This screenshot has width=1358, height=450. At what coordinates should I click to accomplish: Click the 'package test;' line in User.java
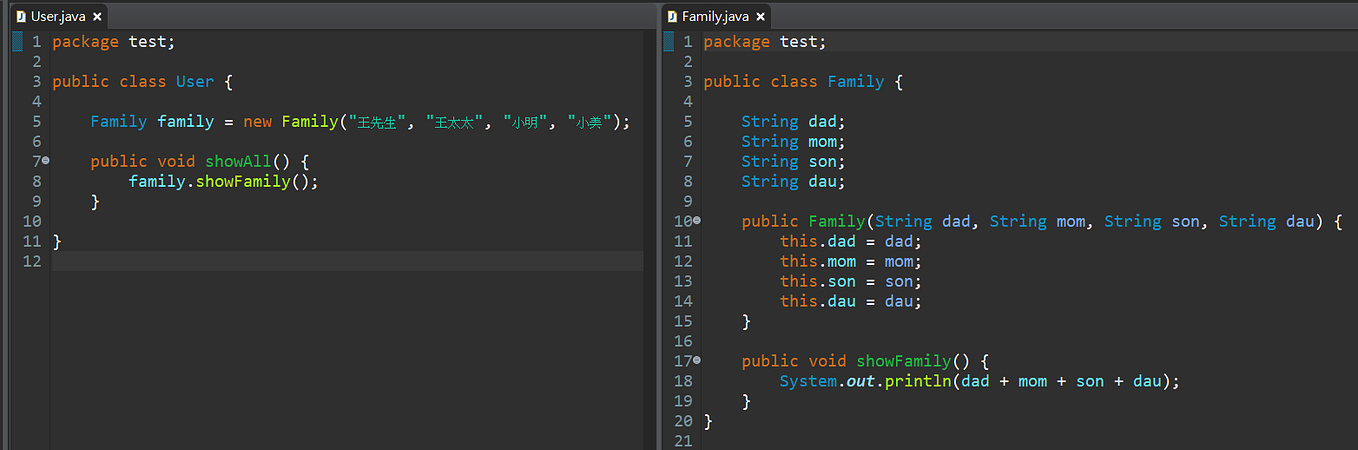pos(113,42)
